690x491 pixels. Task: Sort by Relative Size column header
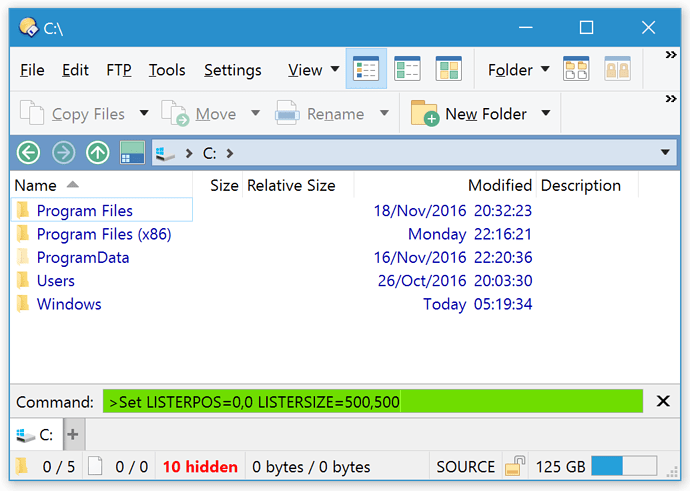pos(298,185)
